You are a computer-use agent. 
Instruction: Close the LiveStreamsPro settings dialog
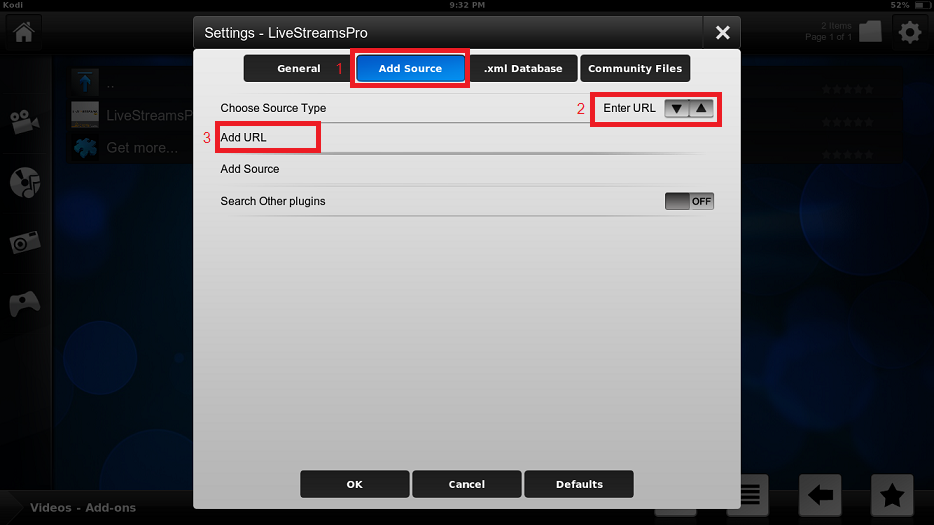(722, 32)
